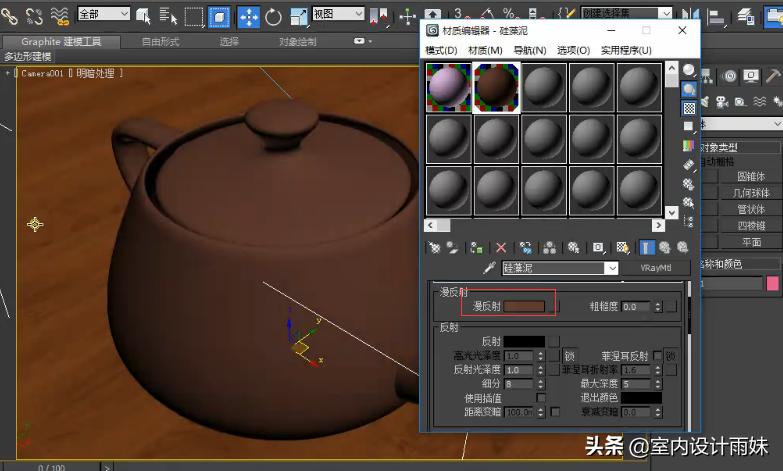Activate the Select Object tool in toolbar
Image resolution: width=783 pixels, height=471 pixels.
point(143,17)
